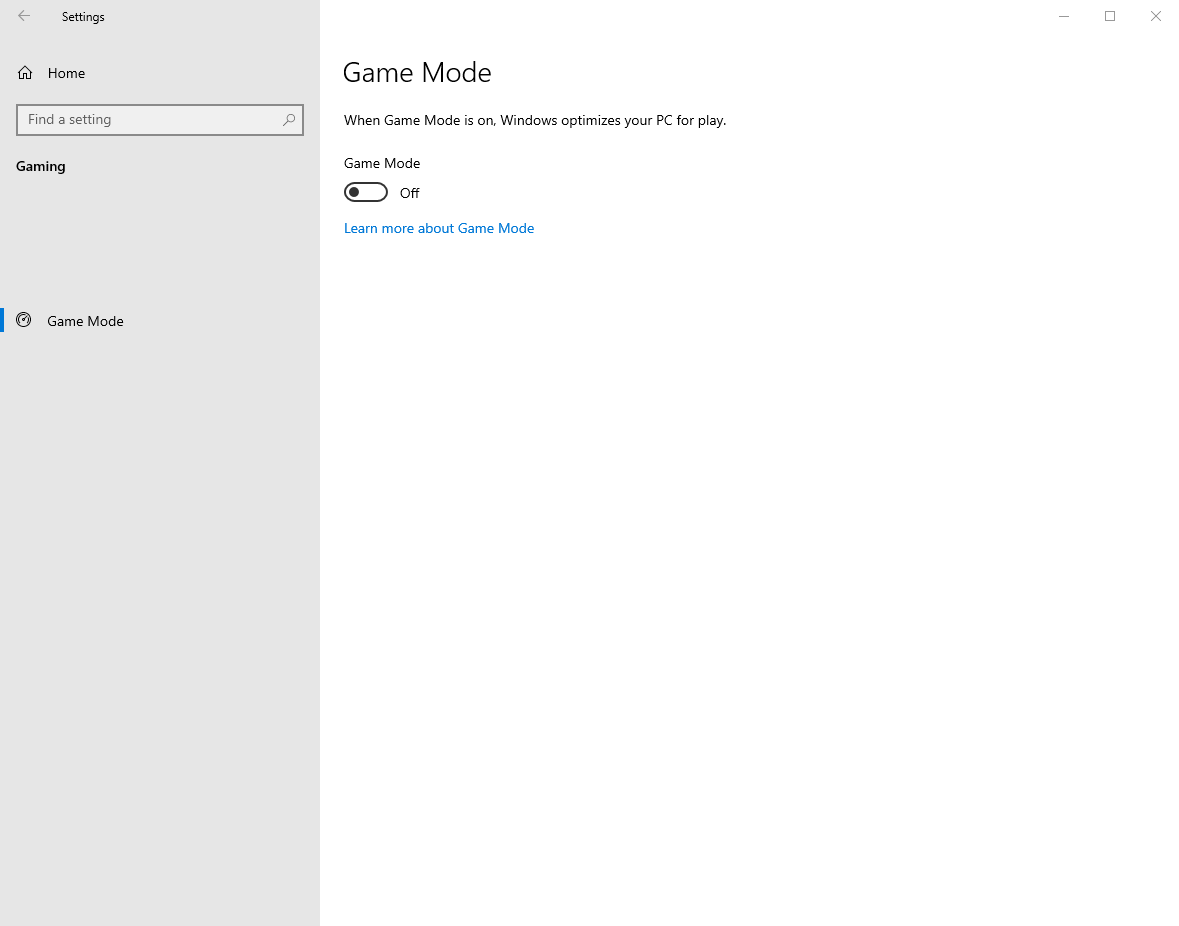1179x926 pixels.
Task: Click the search magnifier icon
Action: [x=289, y=120]
